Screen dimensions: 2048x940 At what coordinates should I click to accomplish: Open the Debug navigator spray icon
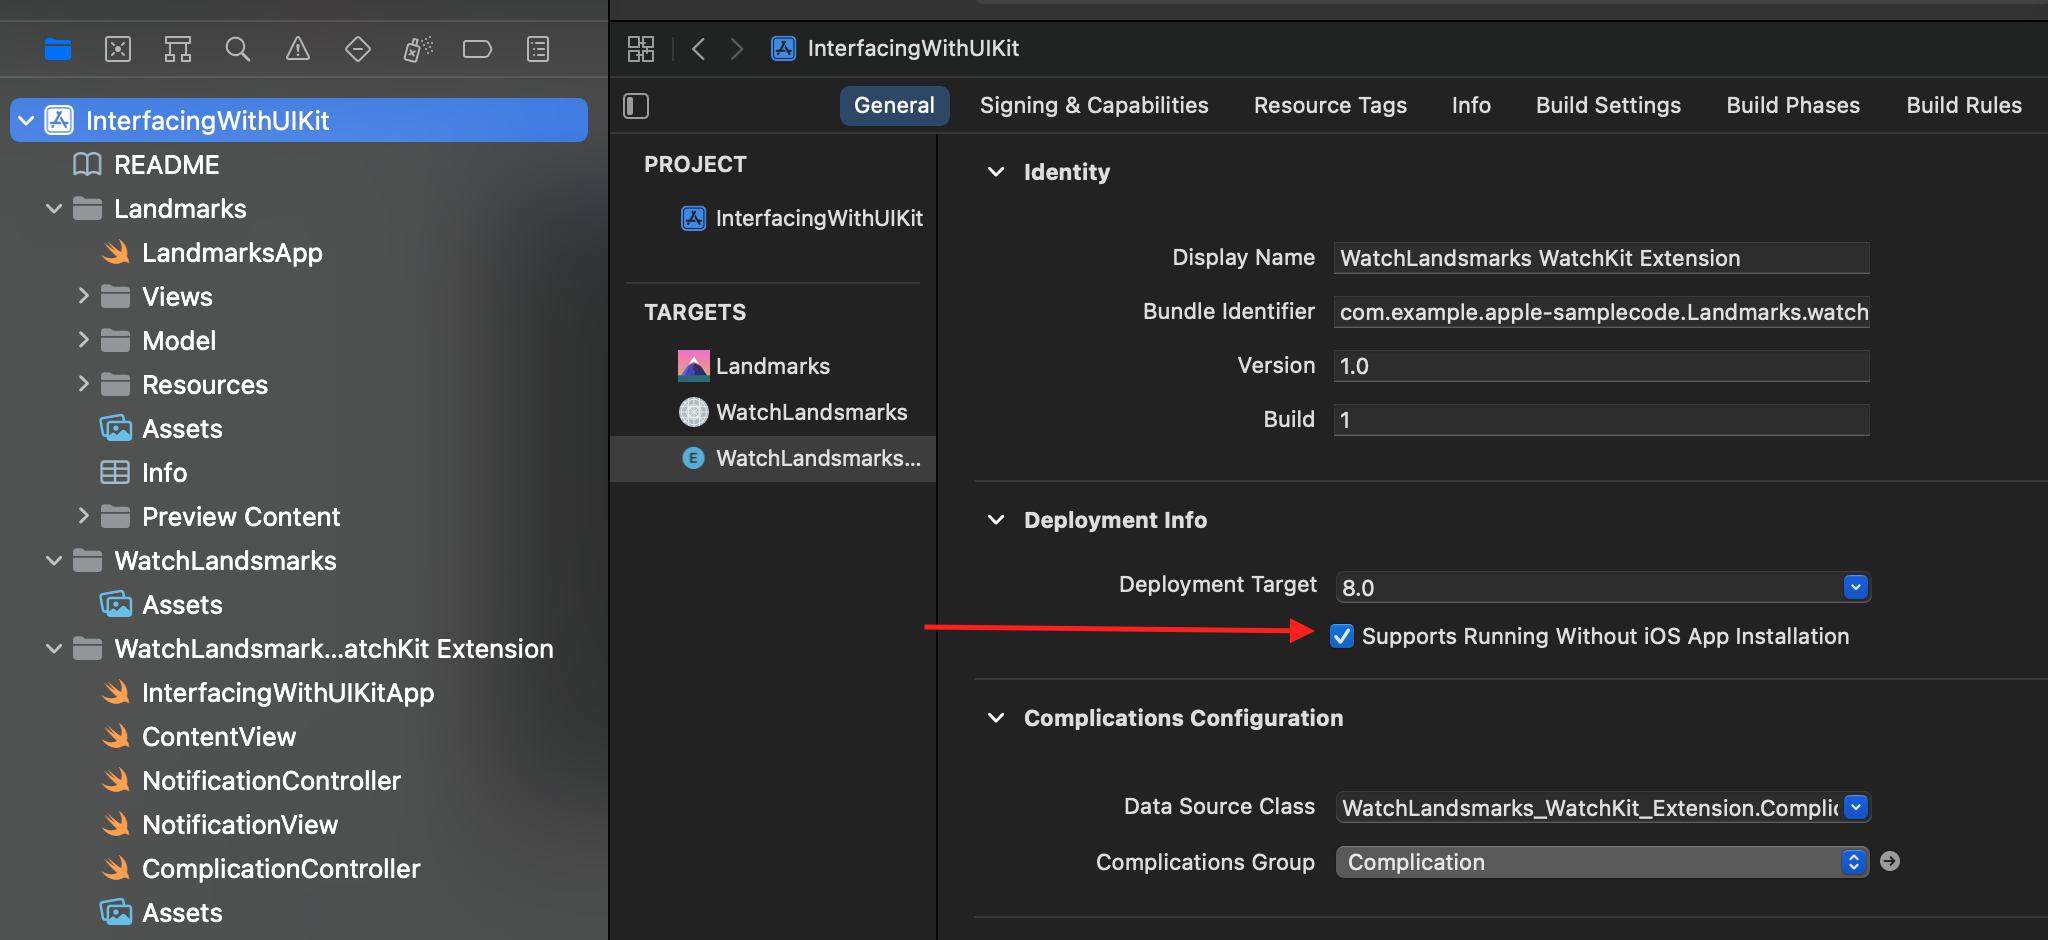418,49
